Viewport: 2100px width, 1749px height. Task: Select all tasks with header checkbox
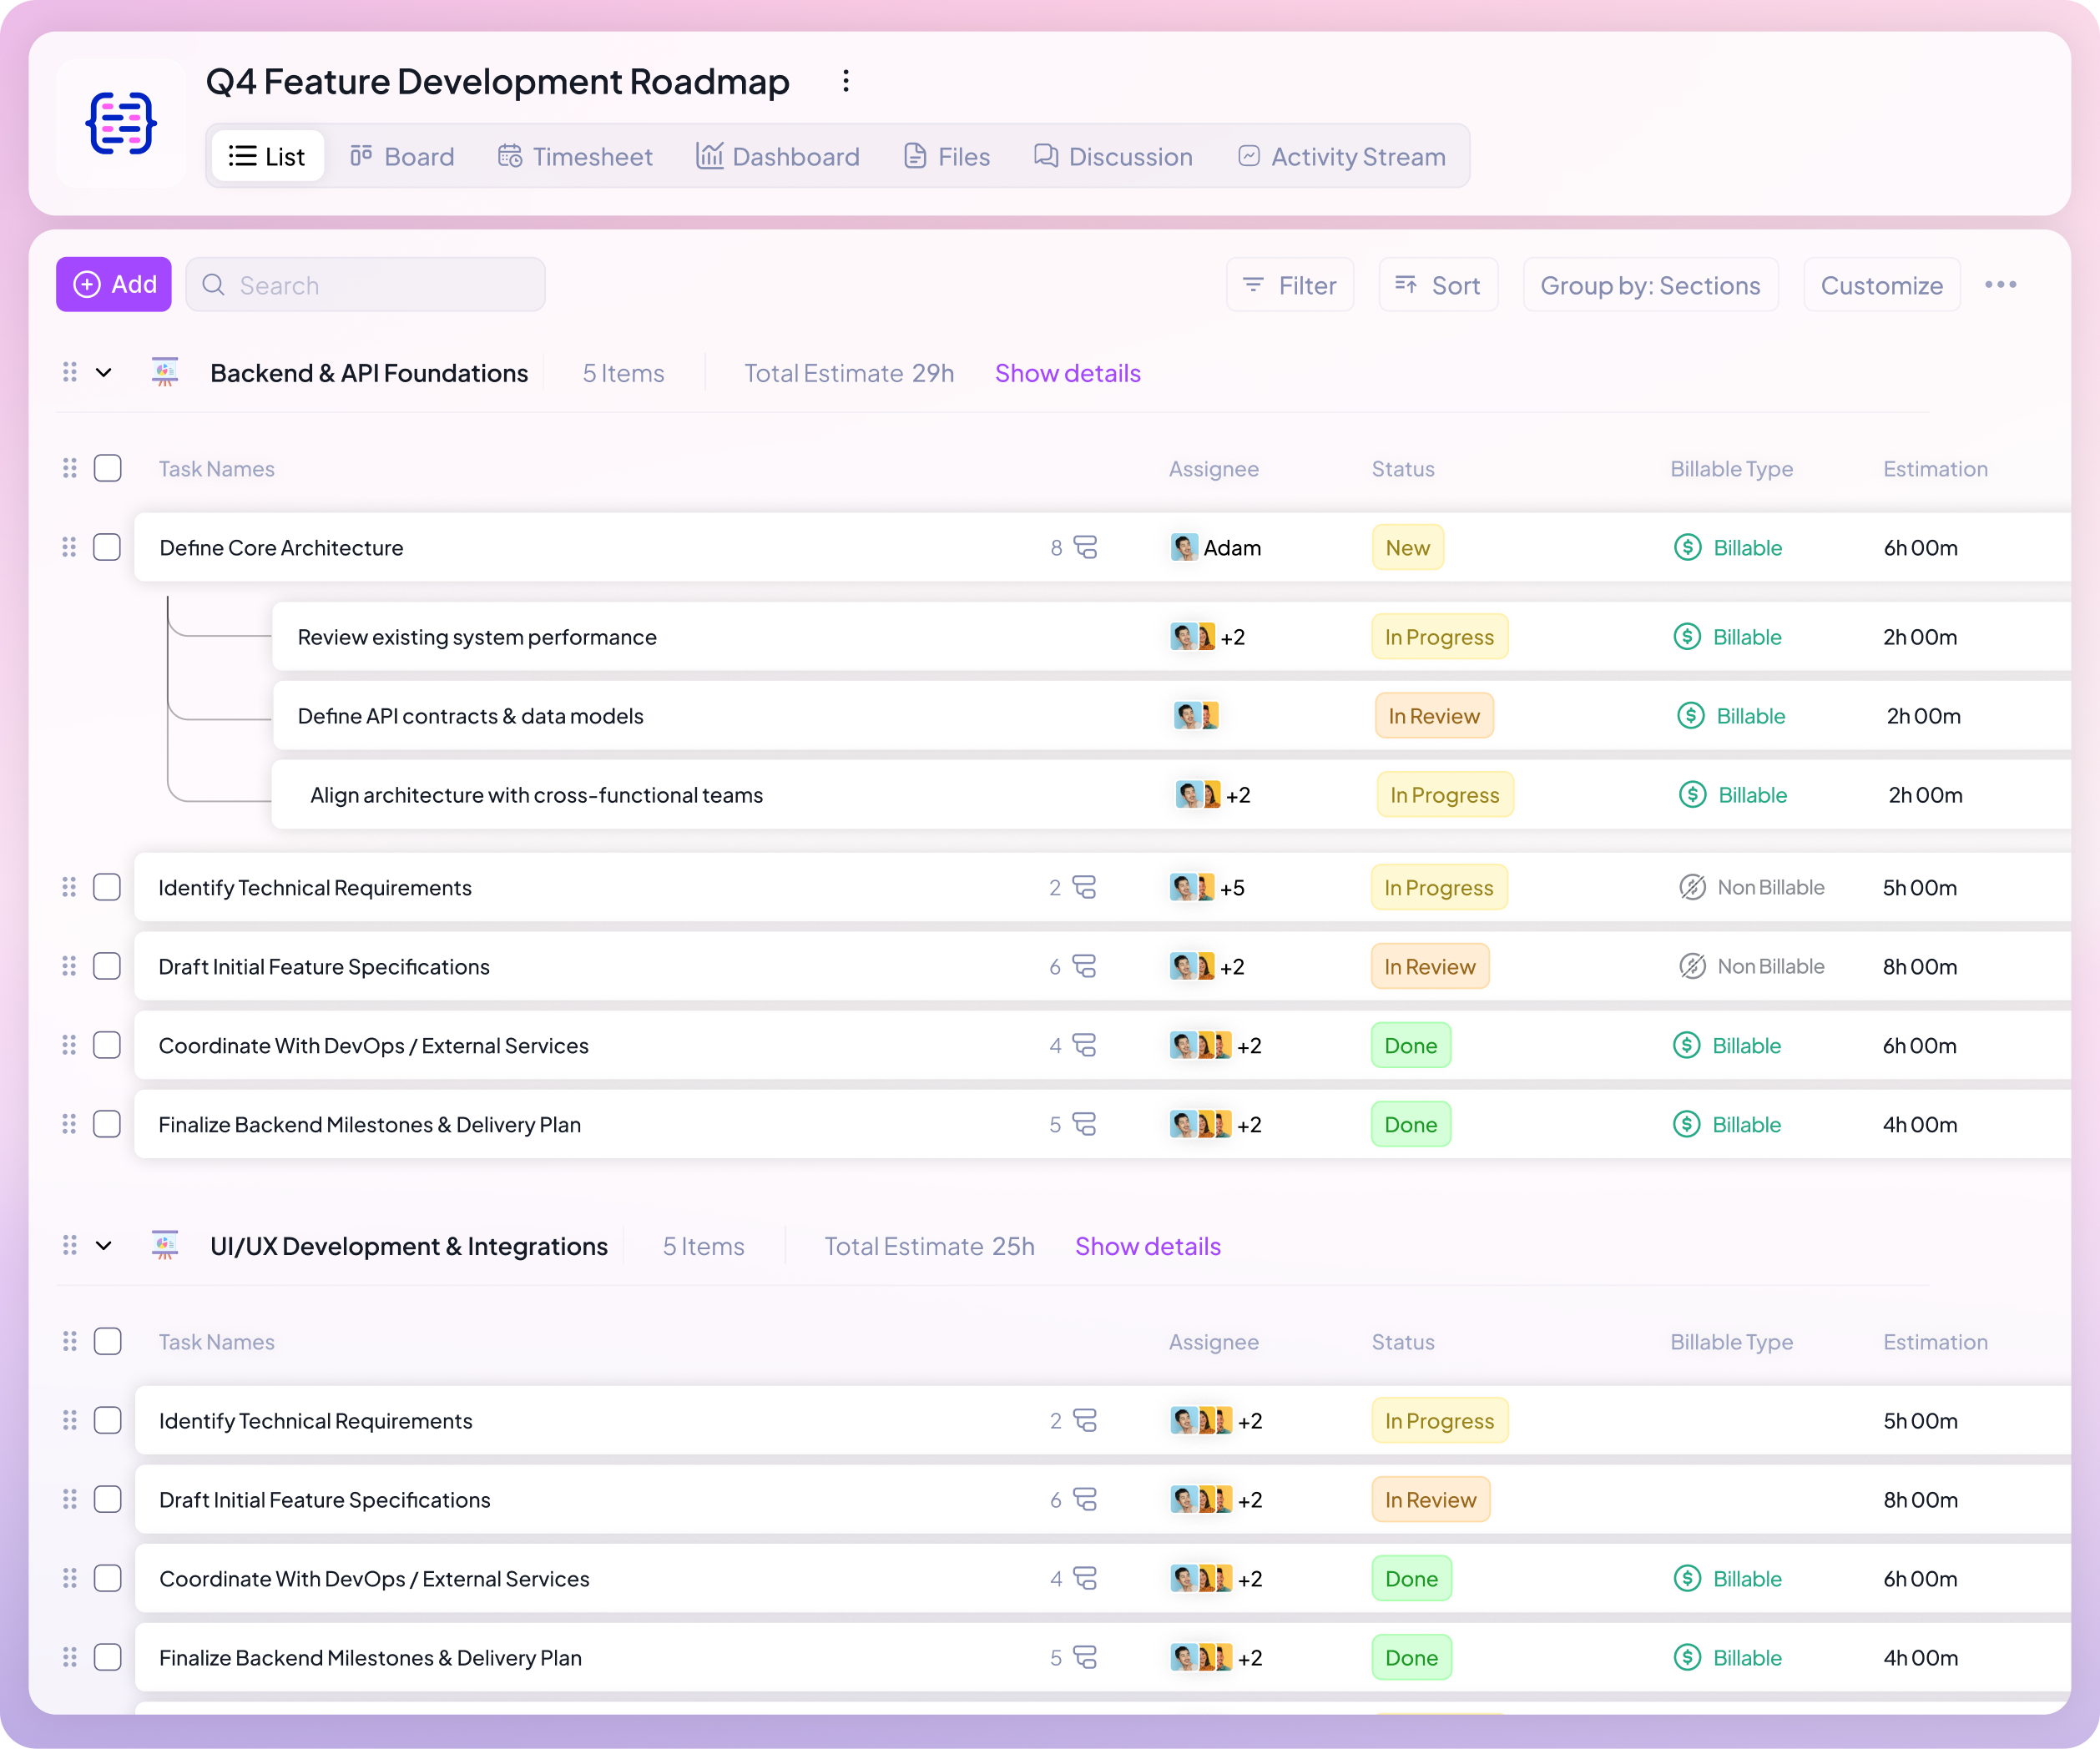coord(107,468)
